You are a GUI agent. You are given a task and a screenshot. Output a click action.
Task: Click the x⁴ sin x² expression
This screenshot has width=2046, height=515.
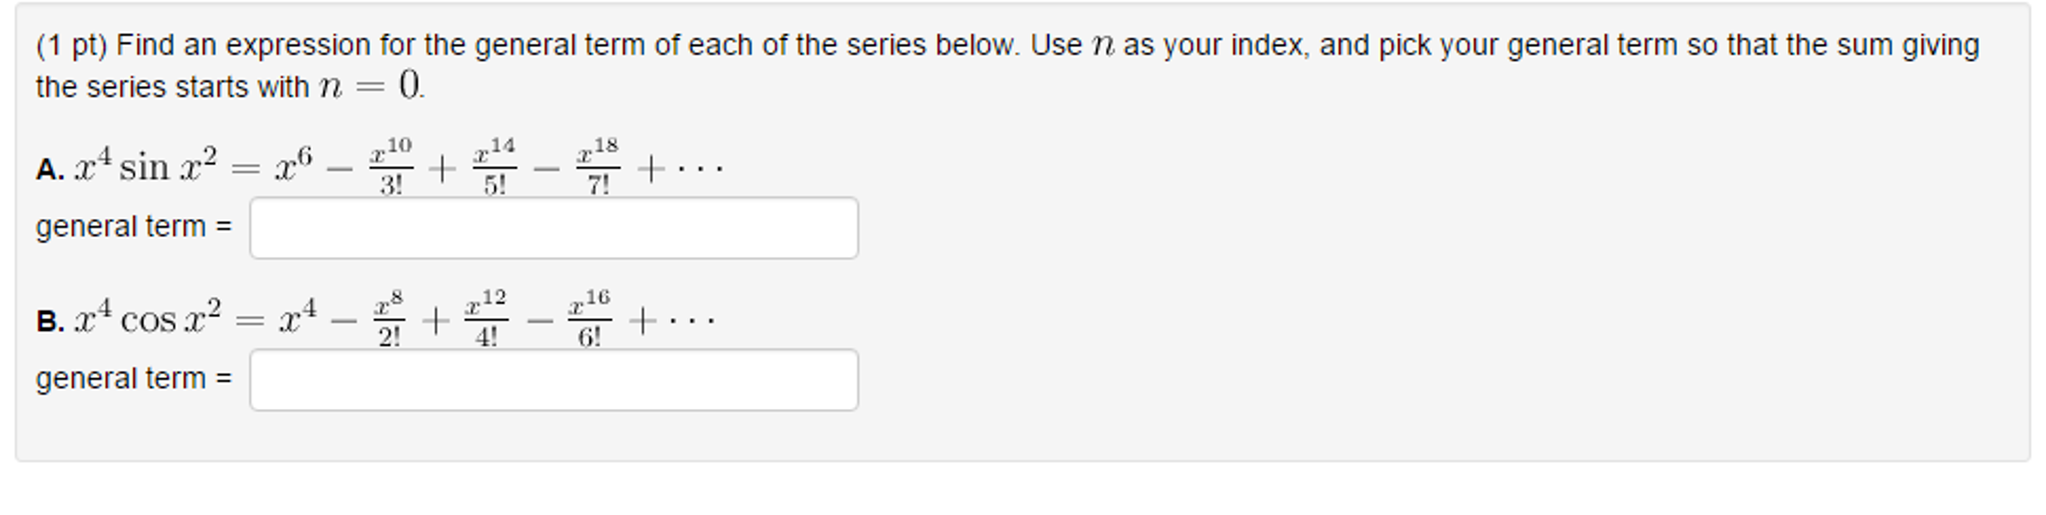tap(145, 165)
